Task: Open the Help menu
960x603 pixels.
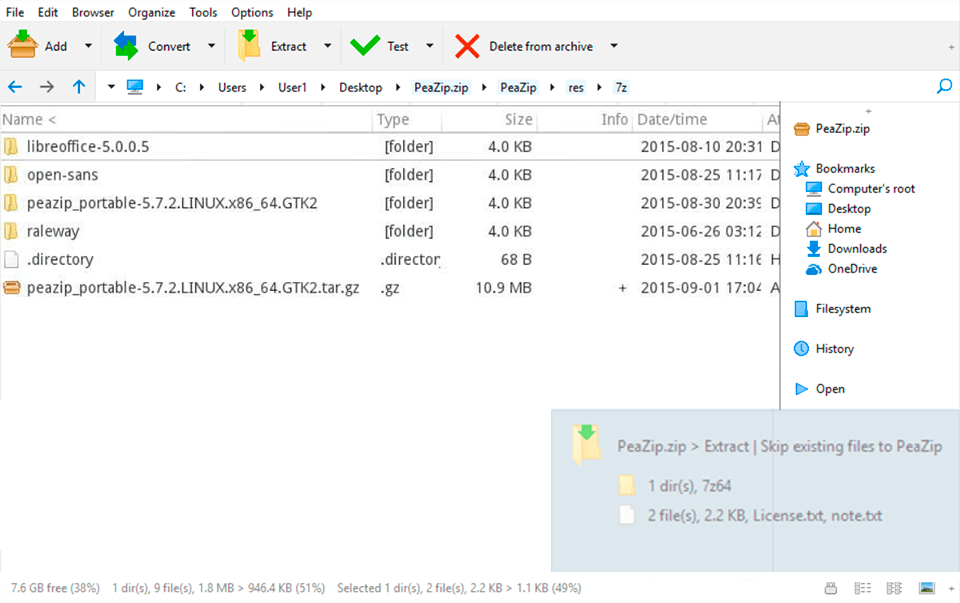Action: (299, 12)
